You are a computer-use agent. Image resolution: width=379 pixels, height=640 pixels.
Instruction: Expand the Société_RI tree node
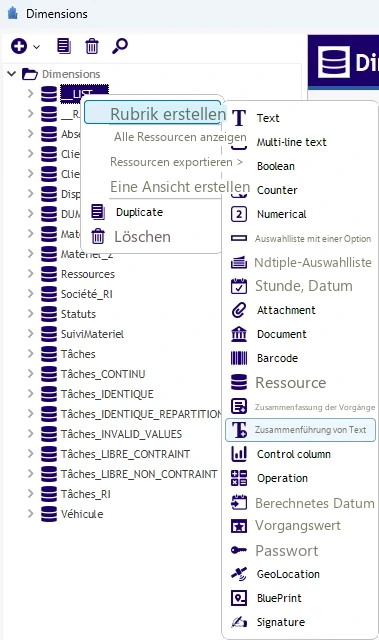coord(31,293)
